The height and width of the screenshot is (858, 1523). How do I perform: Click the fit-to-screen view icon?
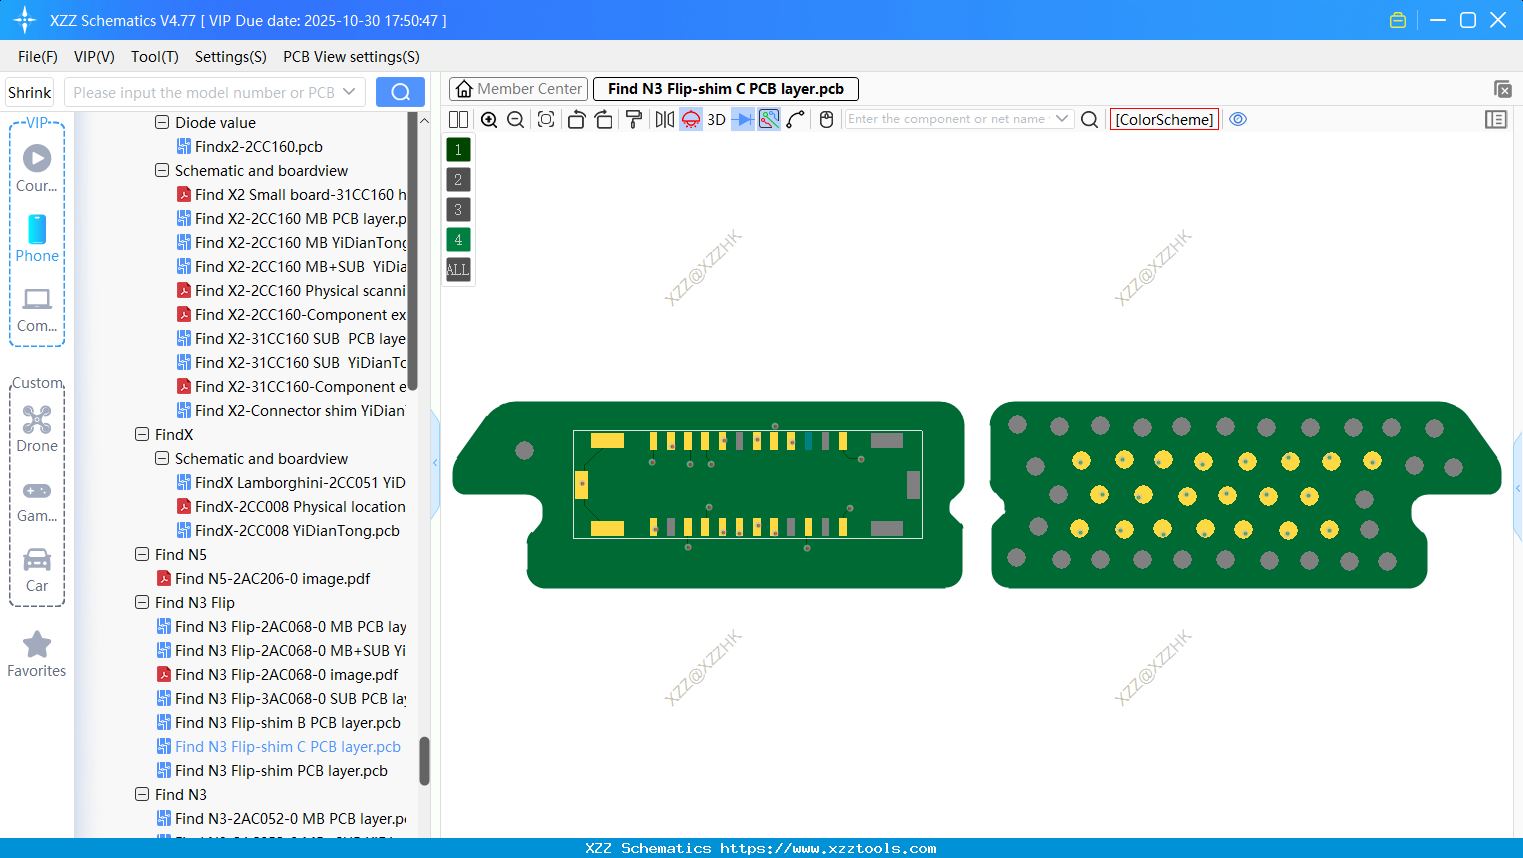[545, 119]
